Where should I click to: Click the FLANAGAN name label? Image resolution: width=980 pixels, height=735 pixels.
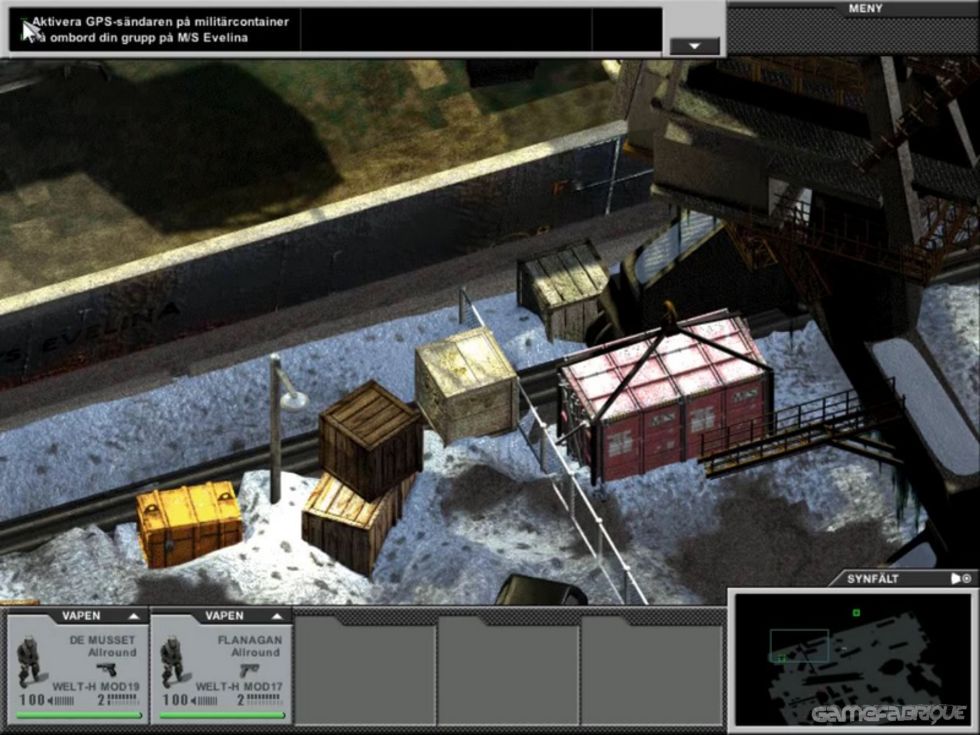(250, 640)
